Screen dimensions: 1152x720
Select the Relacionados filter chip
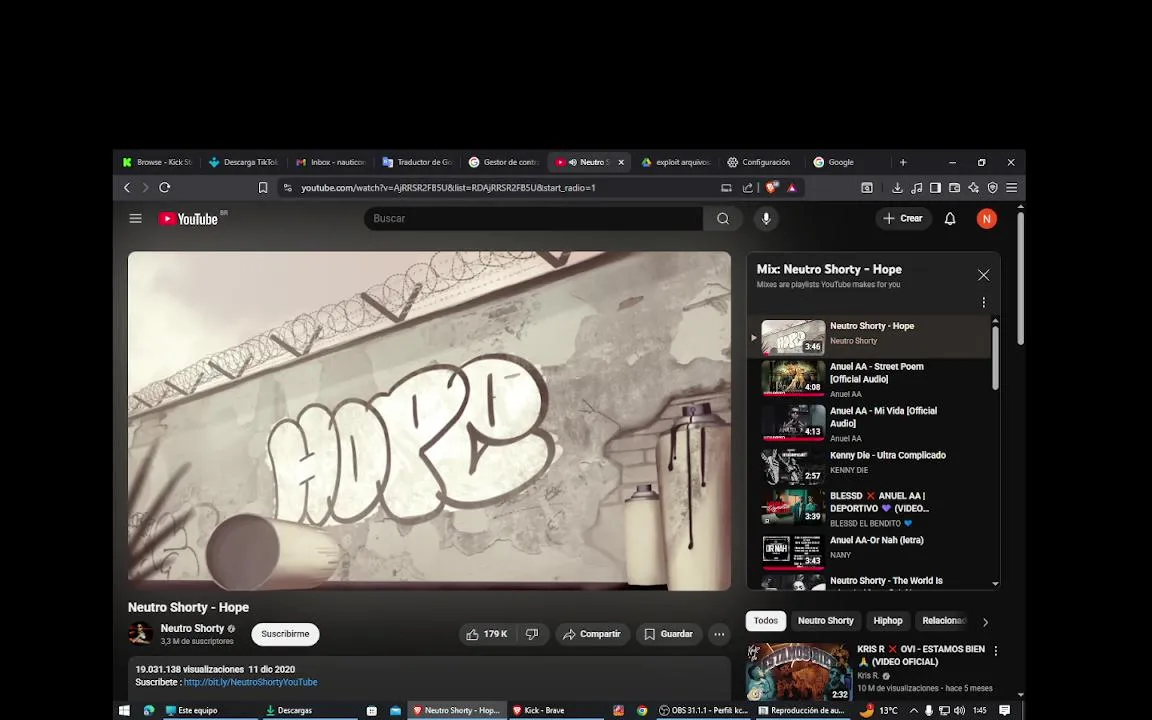(943, 621)
